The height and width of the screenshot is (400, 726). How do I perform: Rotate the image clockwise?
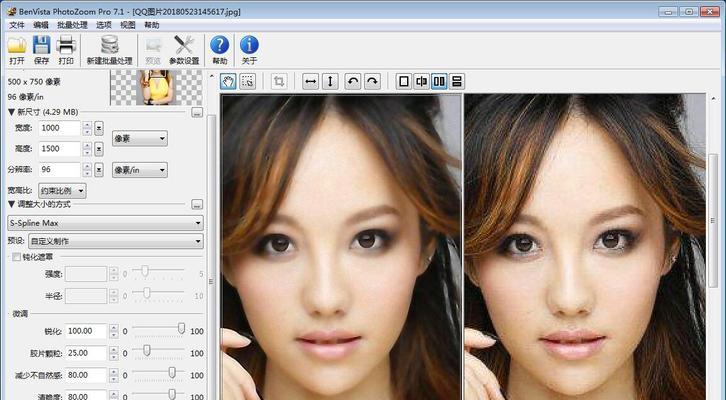(372, 81)
